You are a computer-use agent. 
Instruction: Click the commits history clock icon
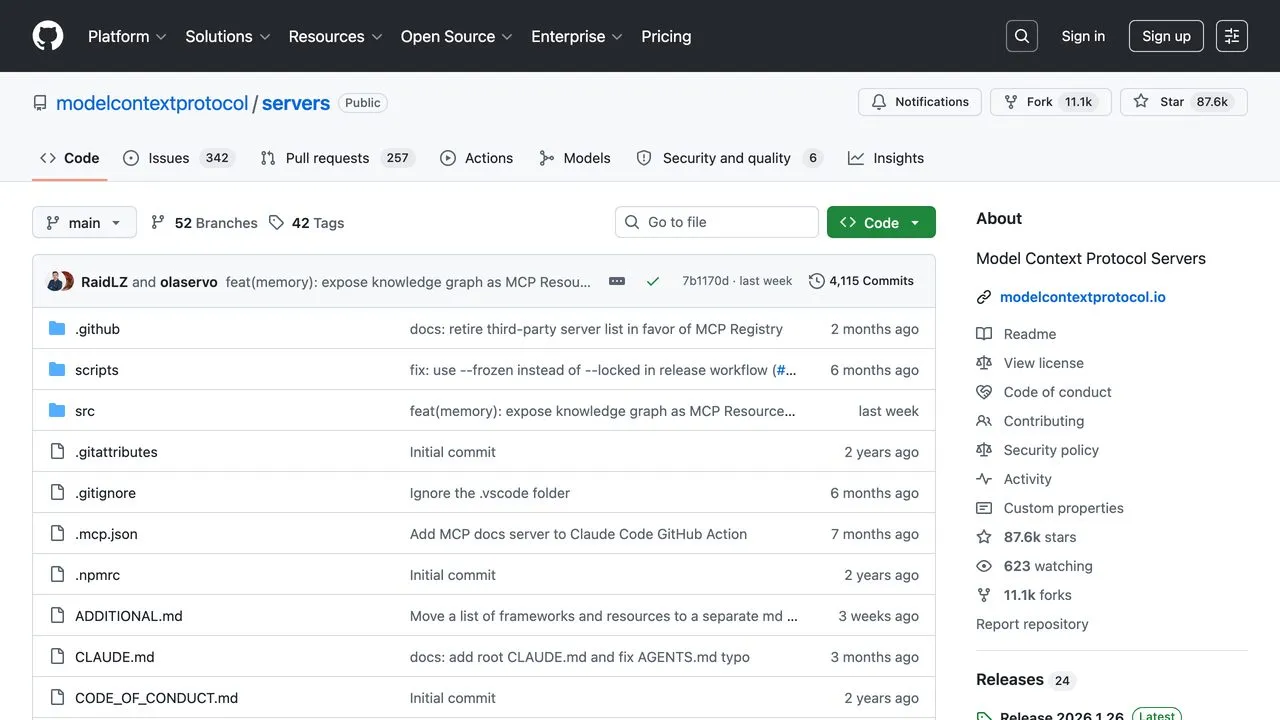tap(817, 281)
